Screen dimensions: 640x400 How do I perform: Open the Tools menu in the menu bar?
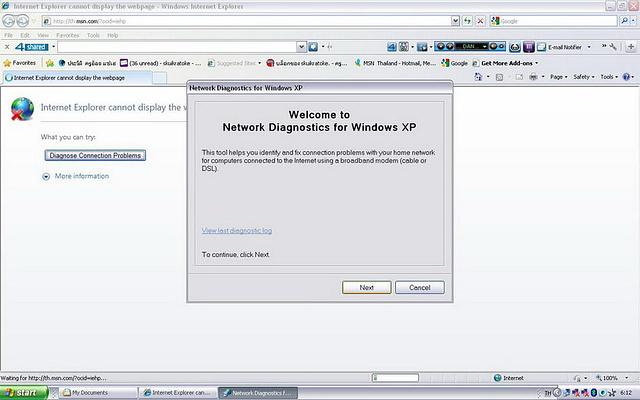point(93,35)
